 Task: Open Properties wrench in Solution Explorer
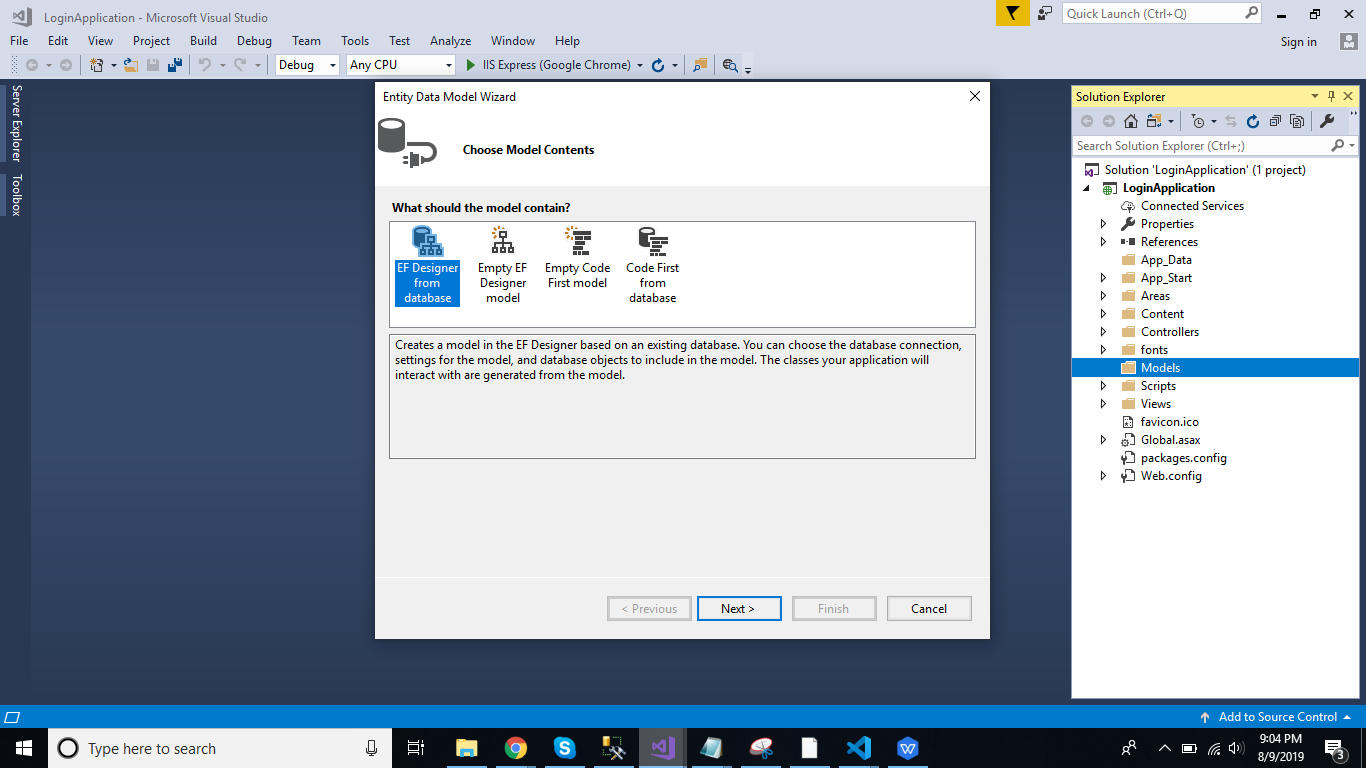tap(1327, 121)
